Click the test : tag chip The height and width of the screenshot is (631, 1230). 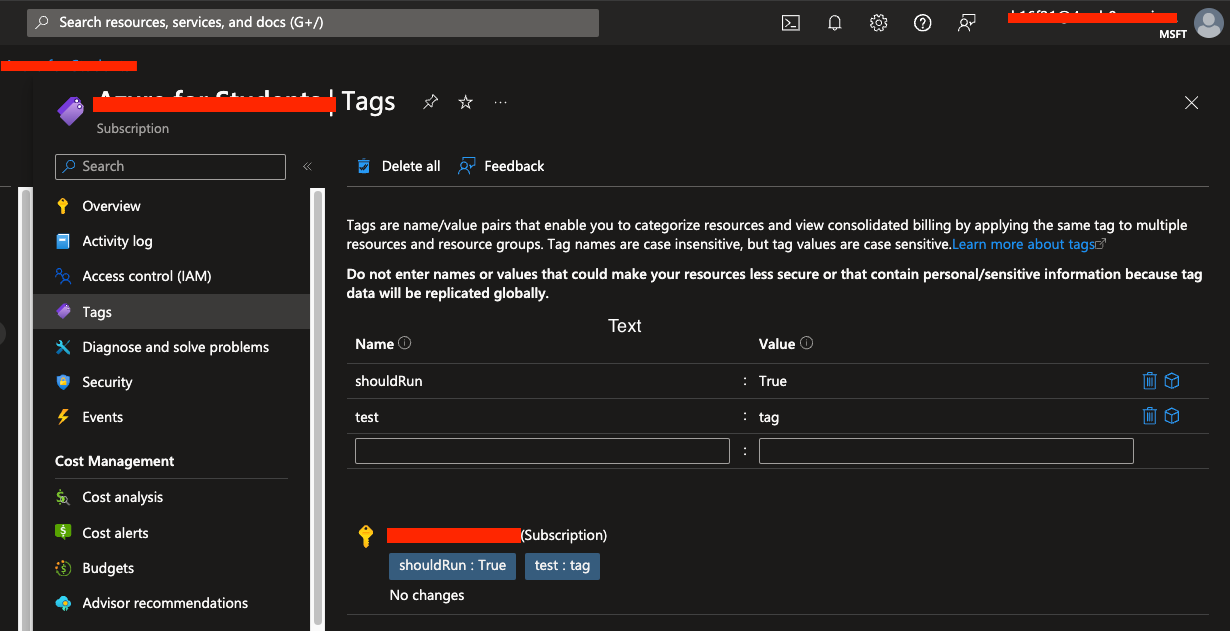[562, 565]
